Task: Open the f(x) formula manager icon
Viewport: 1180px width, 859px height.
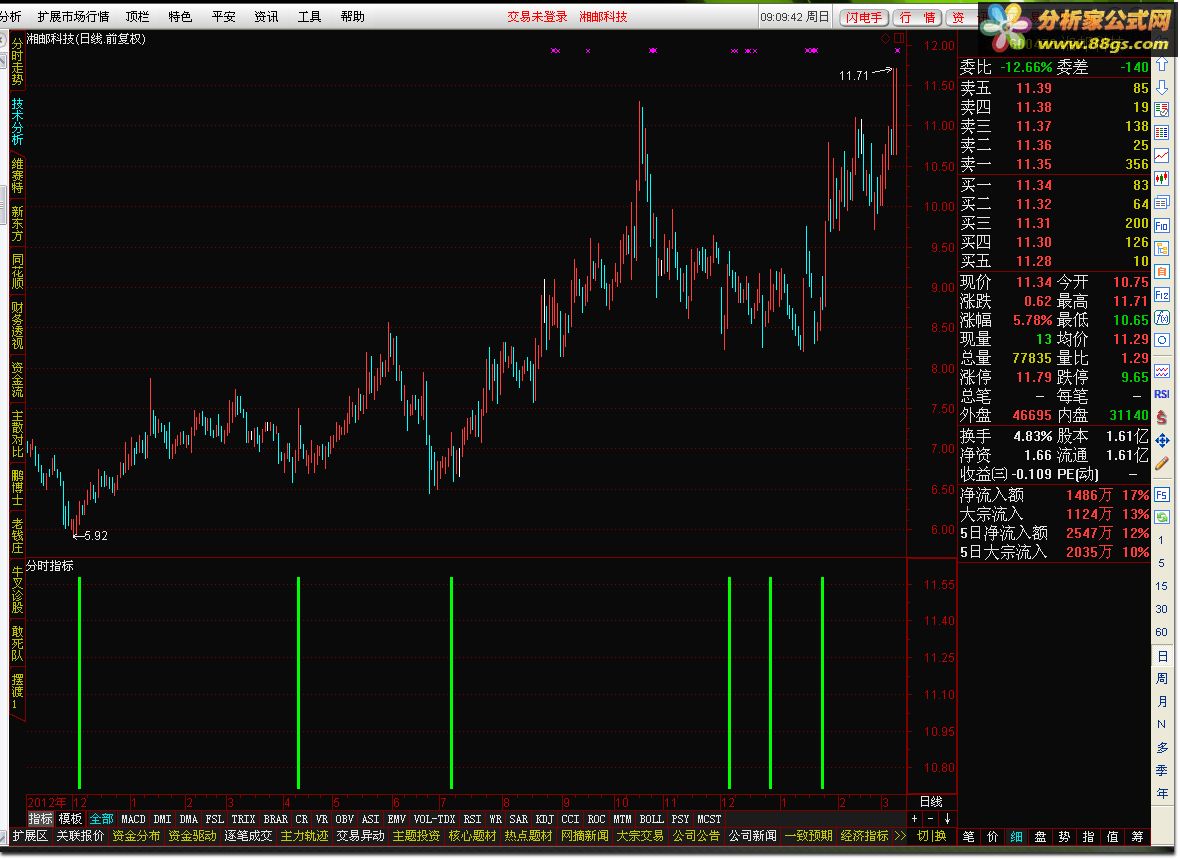Action: click(1162, 317)
